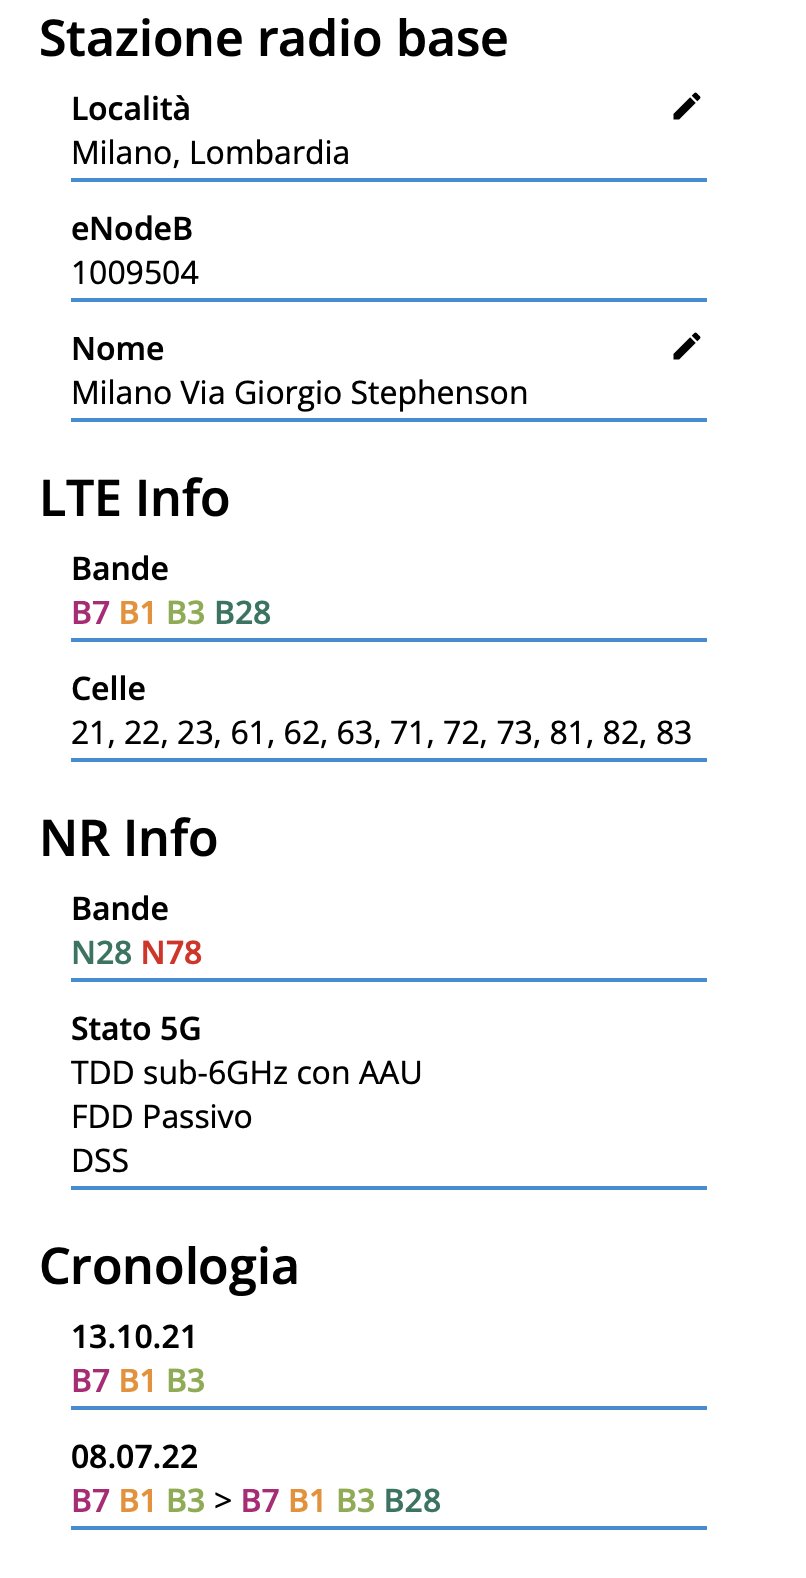Open the 13.10.21 chronology entry
The image size is (806, 1578).
click(134, 1336)
